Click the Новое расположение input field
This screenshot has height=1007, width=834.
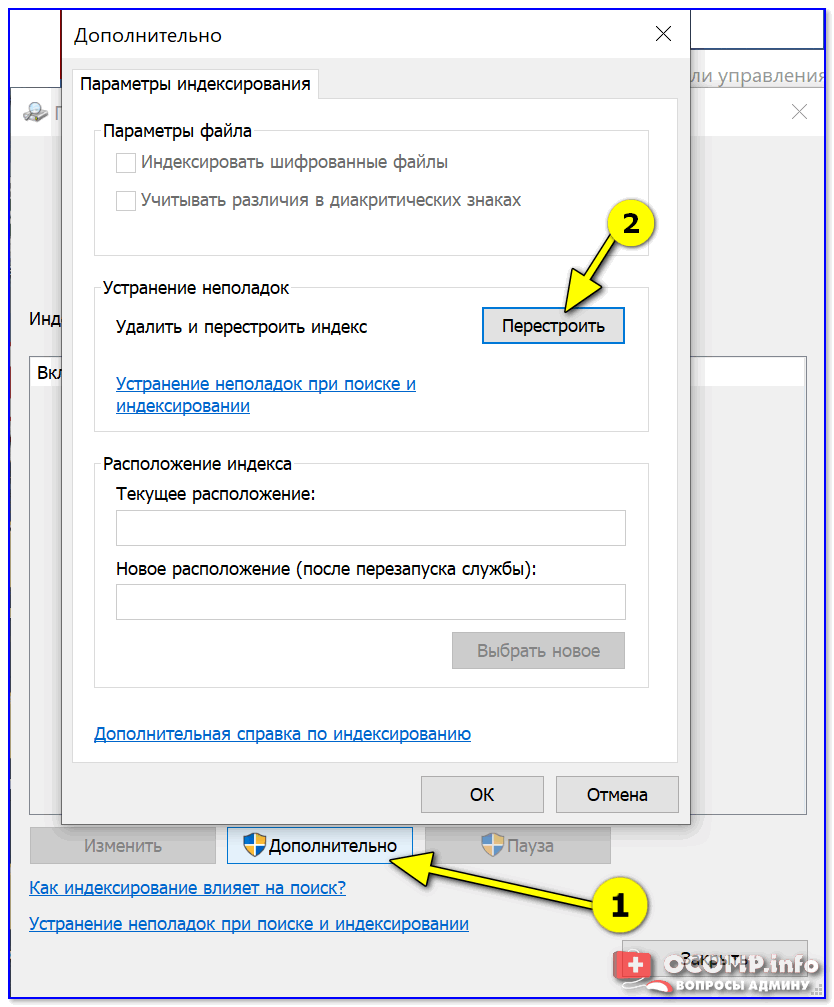coord(370,602)
